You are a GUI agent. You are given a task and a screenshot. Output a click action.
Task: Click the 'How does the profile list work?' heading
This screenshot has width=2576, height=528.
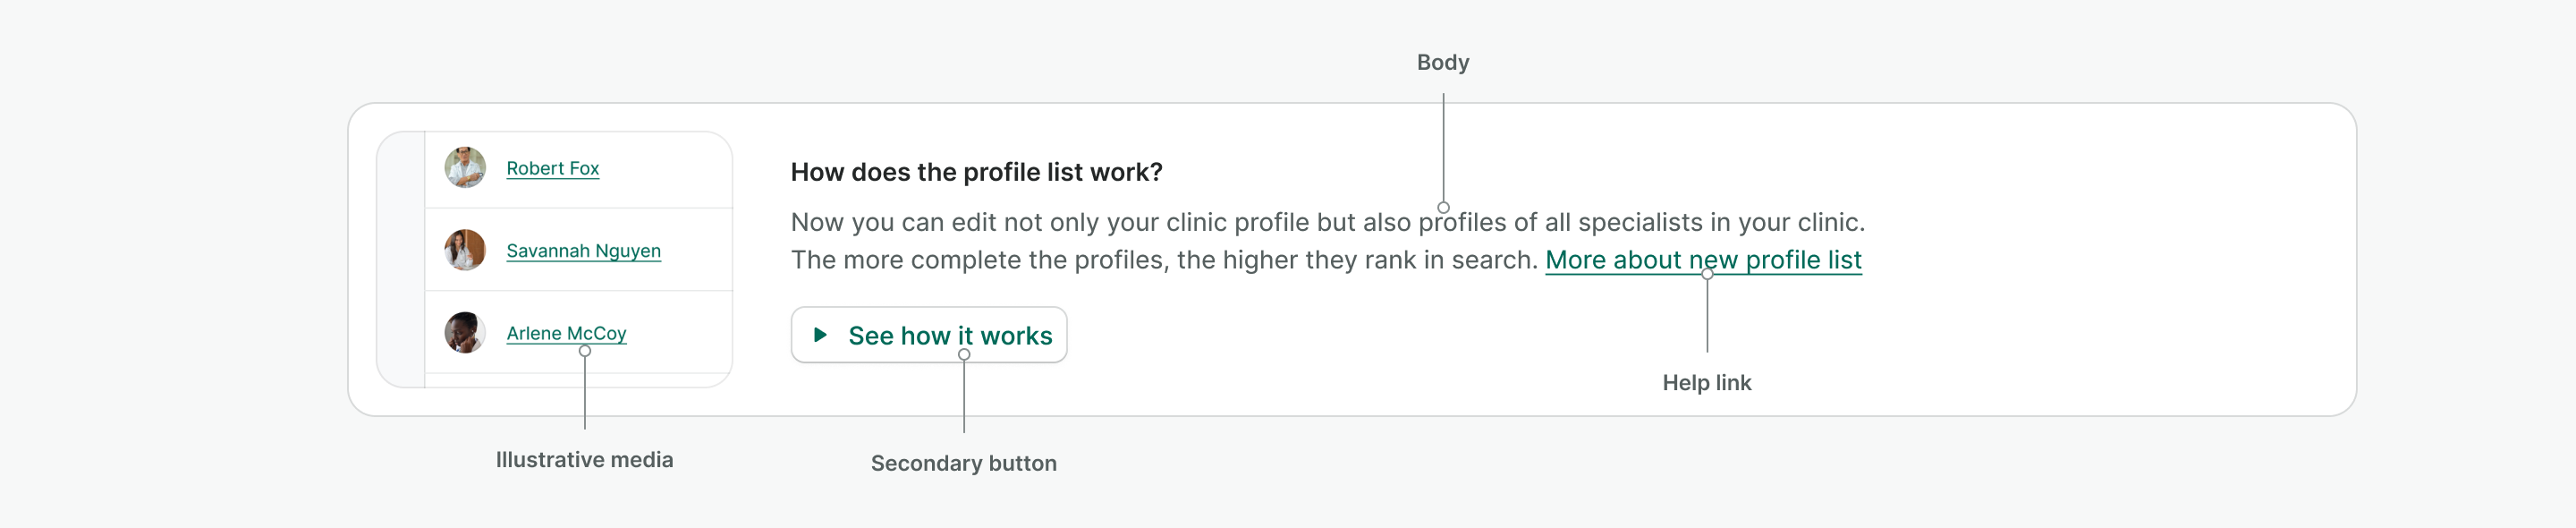click(976, 172)
